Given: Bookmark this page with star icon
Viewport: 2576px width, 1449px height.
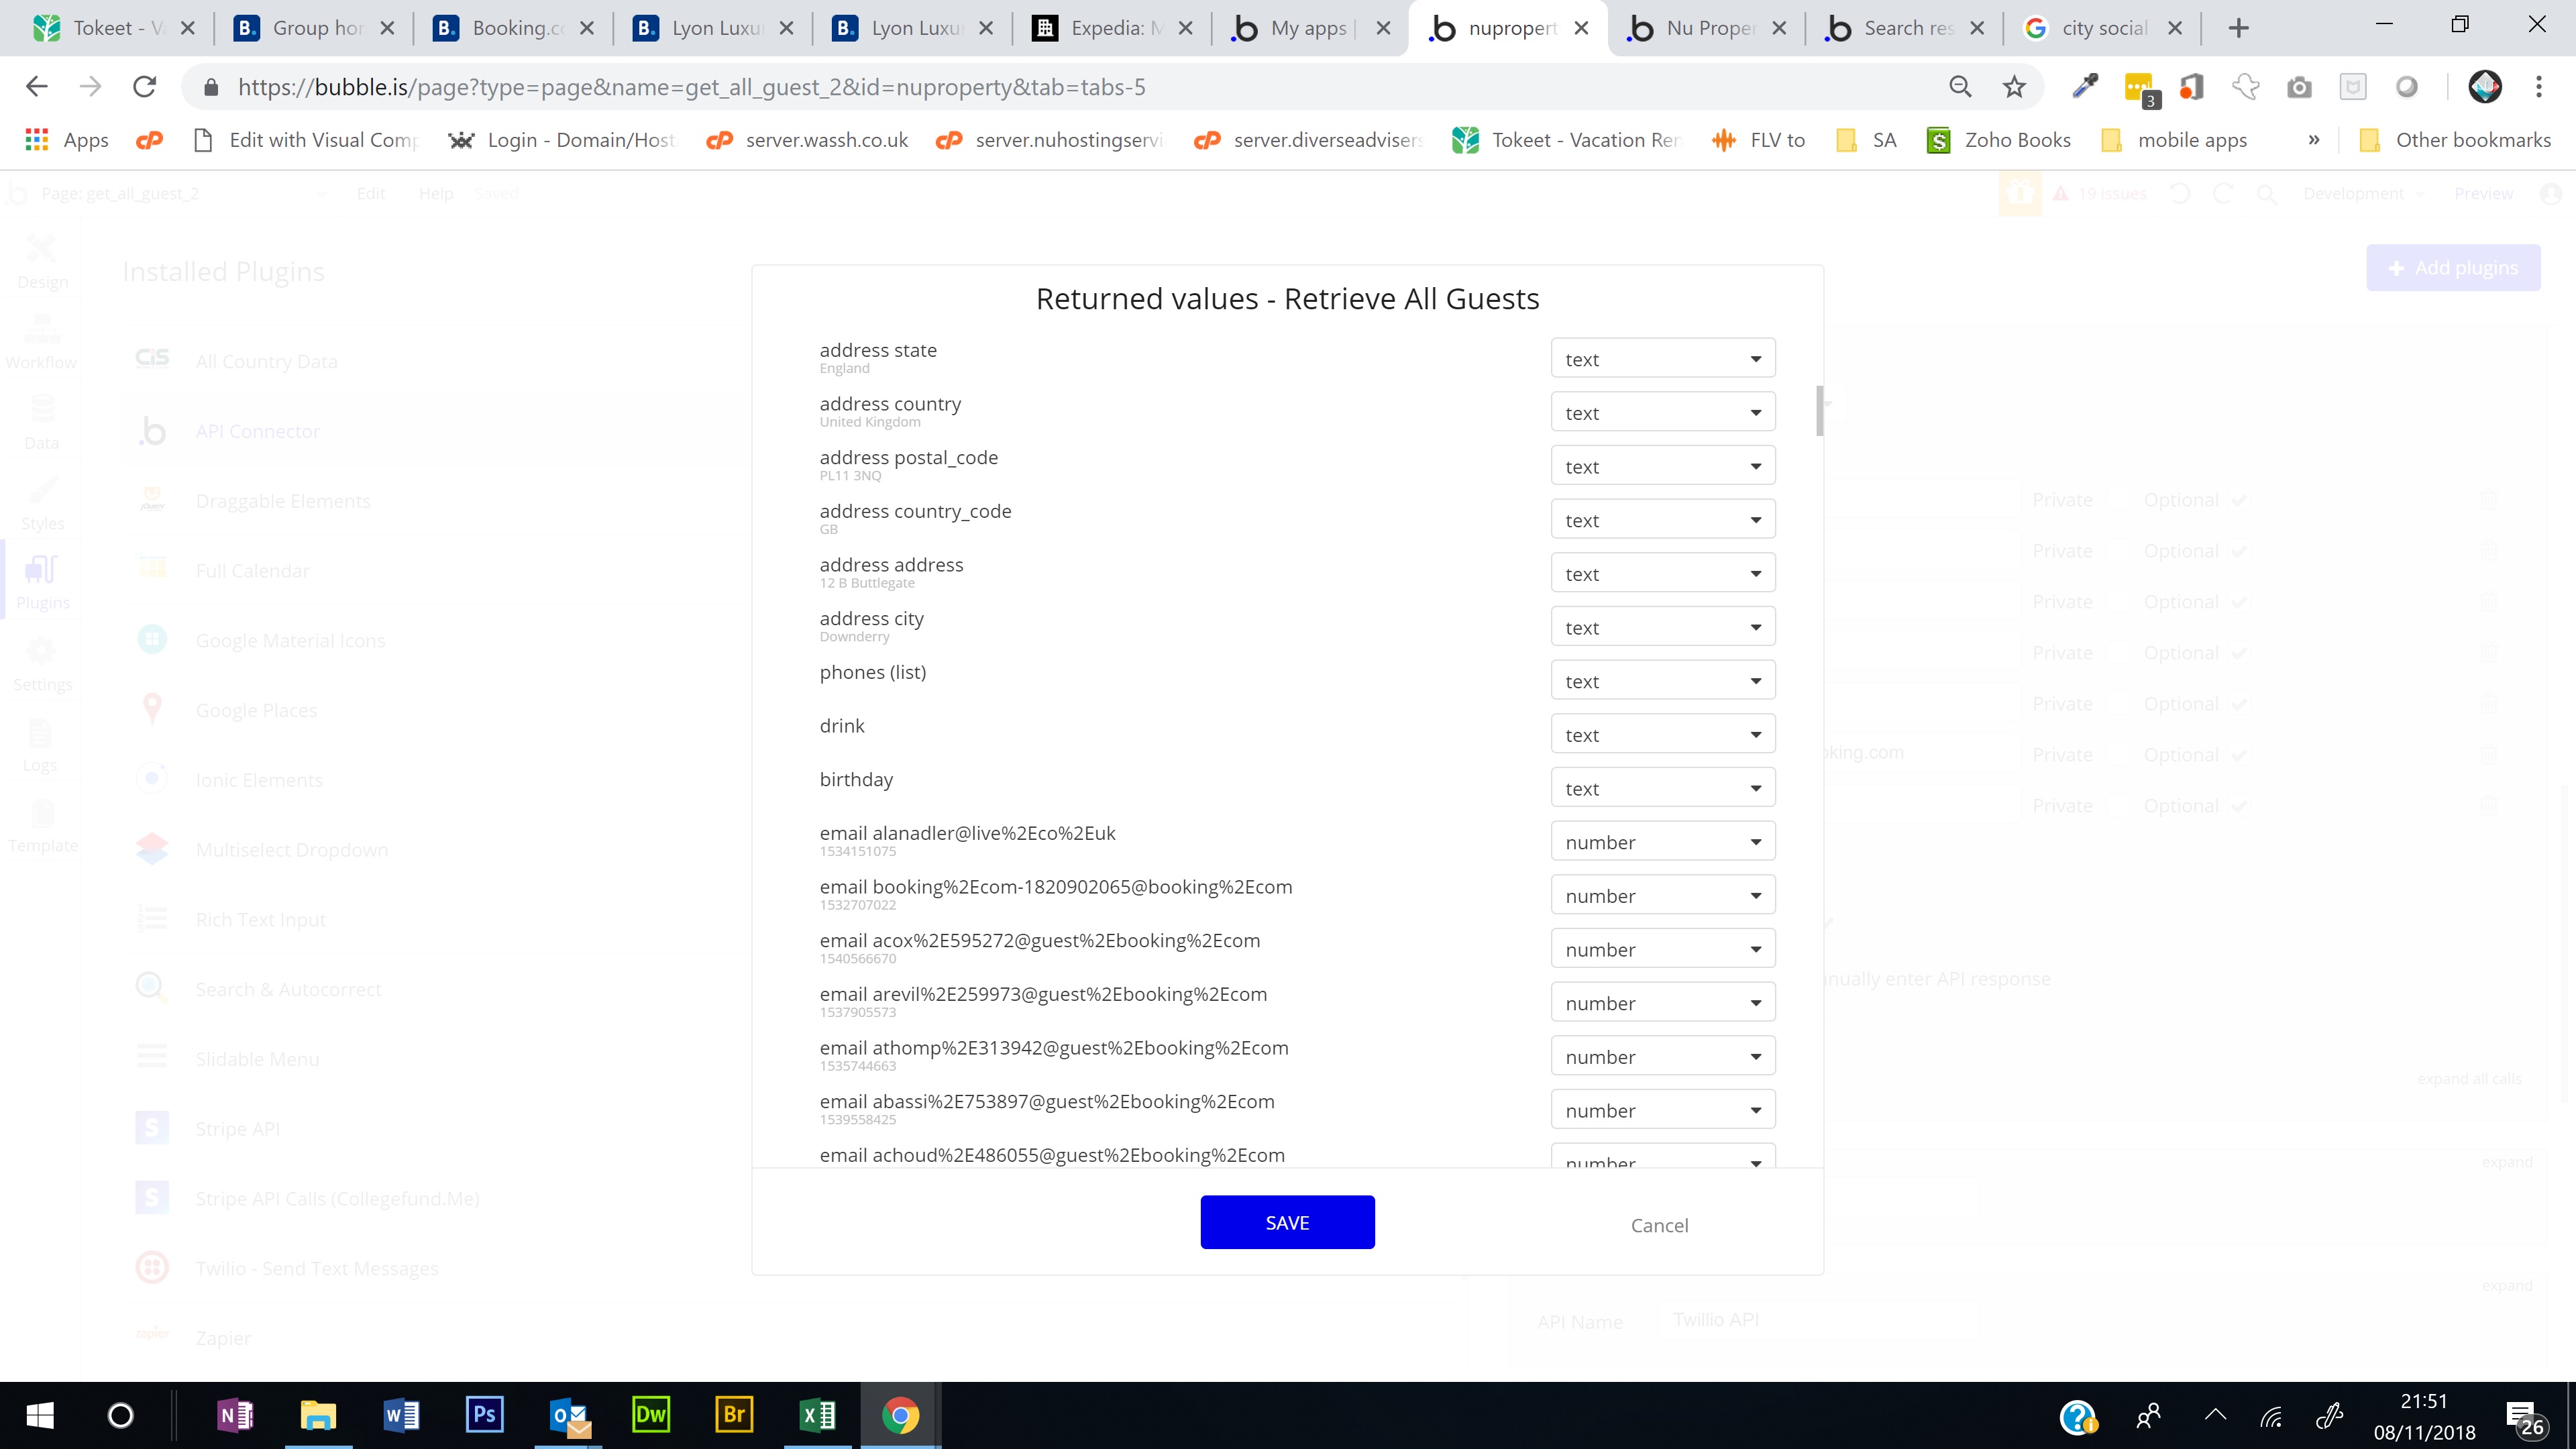Looking at the screenshot, I should (x=2014, y=87).
